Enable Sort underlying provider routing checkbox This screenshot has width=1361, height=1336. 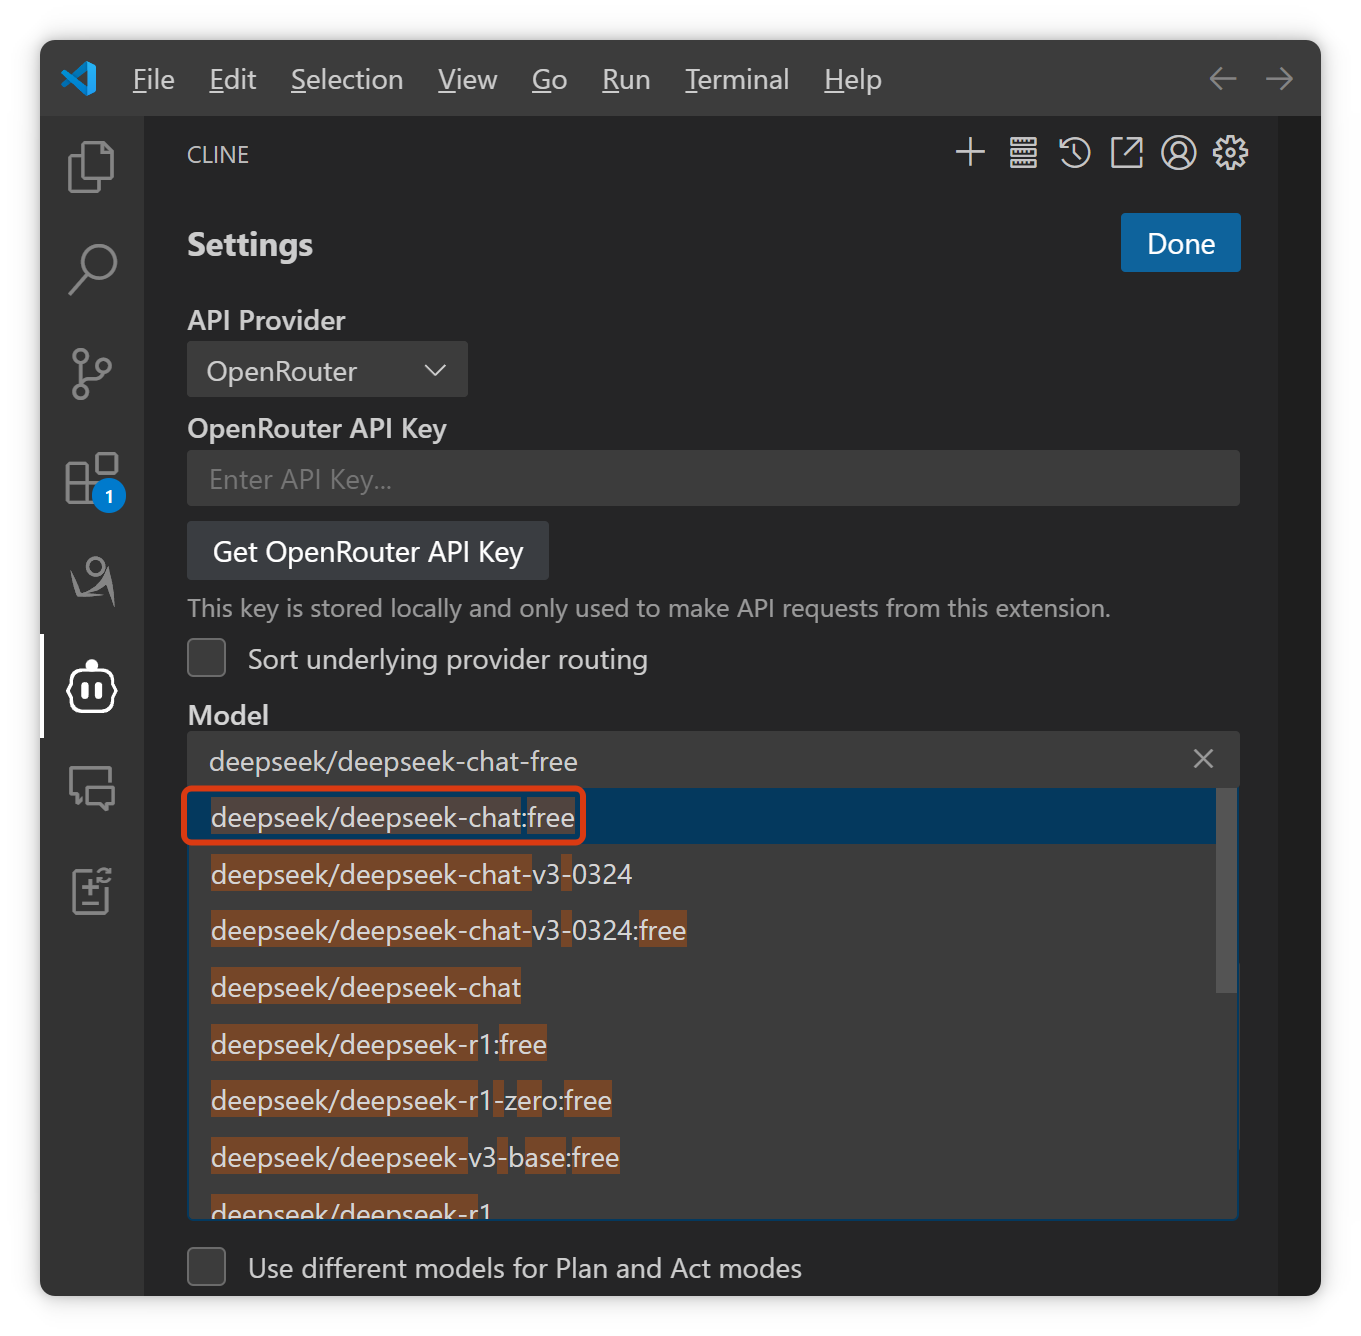(207, 659)
